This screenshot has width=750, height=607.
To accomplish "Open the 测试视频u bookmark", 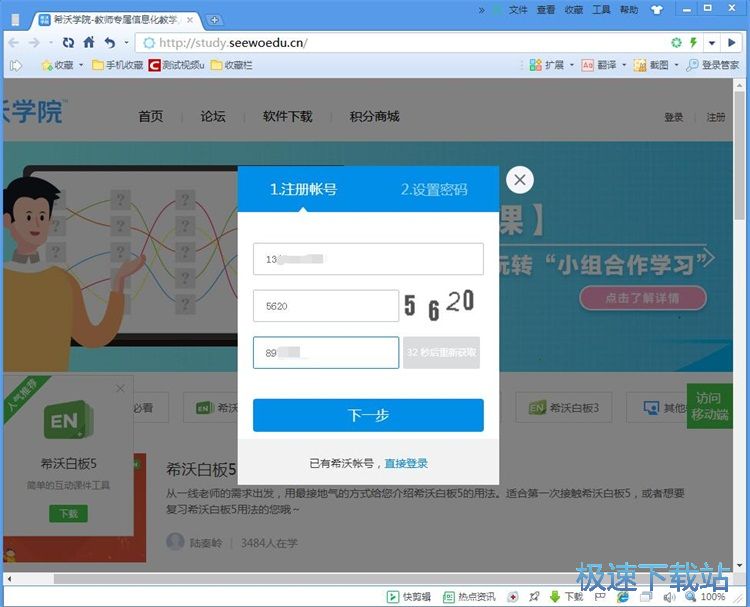I will click(x=176, y=65).
